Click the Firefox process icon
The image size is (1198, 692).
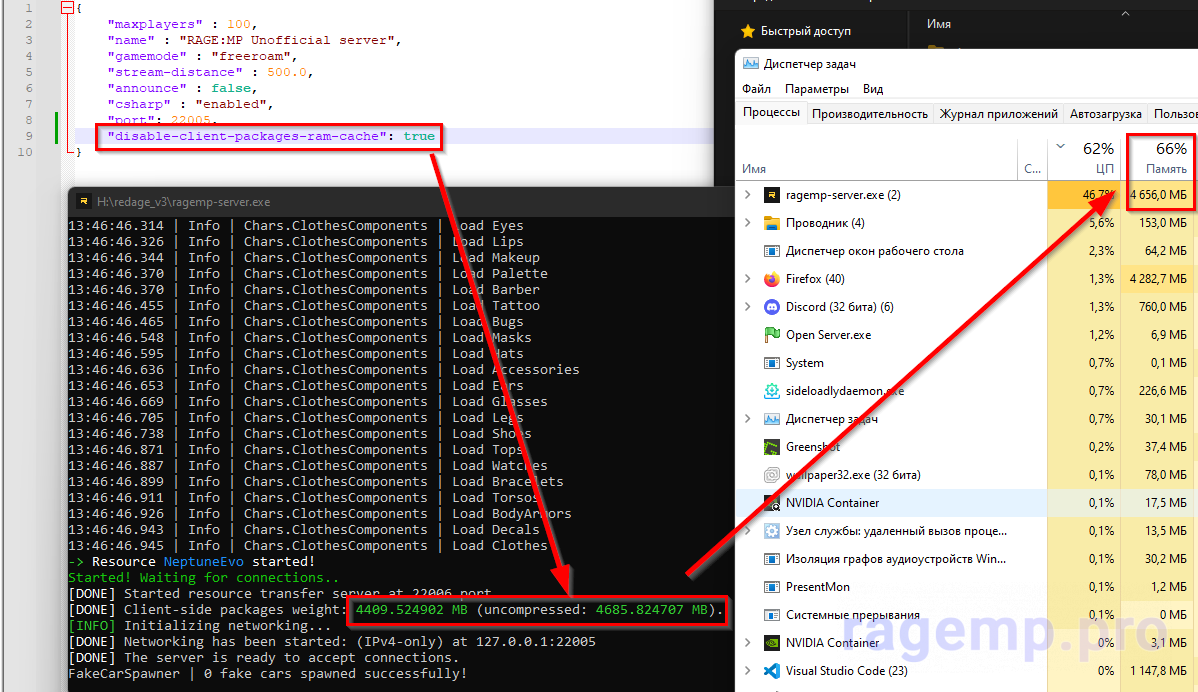coord(772,279)
